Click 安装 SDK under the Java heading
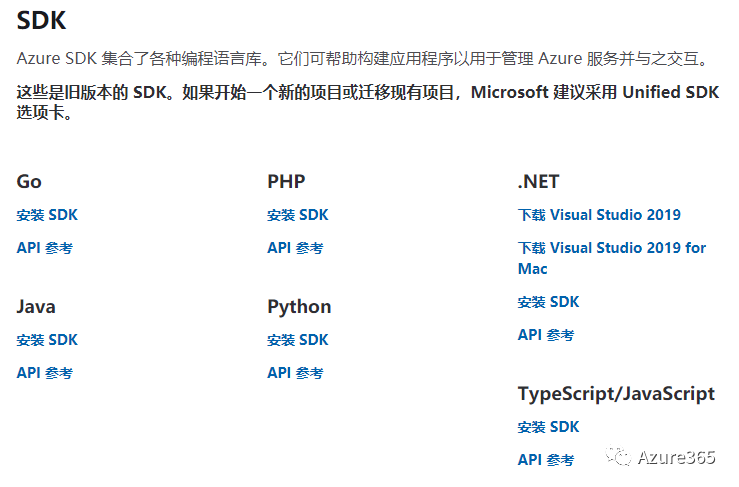 click(x=47, y=340)
